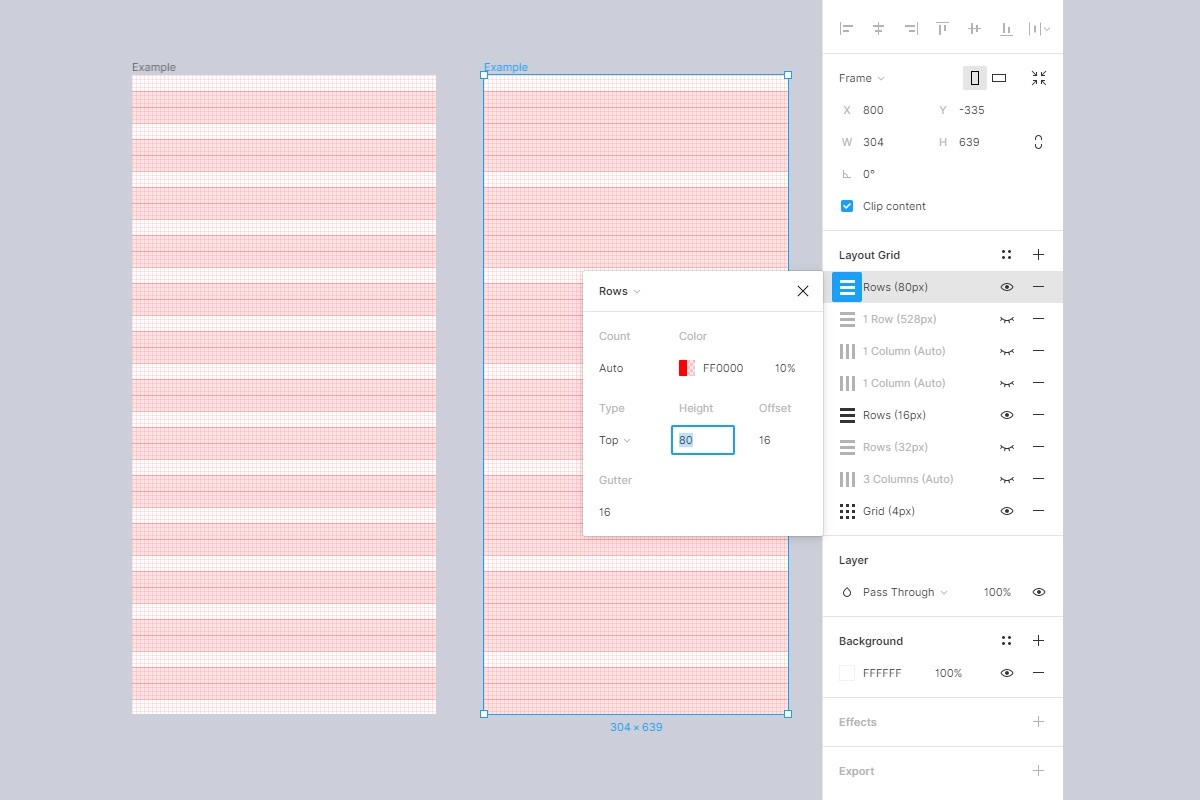
Task: Toggle the Clip content checkbox
Action: click(847, 206)
